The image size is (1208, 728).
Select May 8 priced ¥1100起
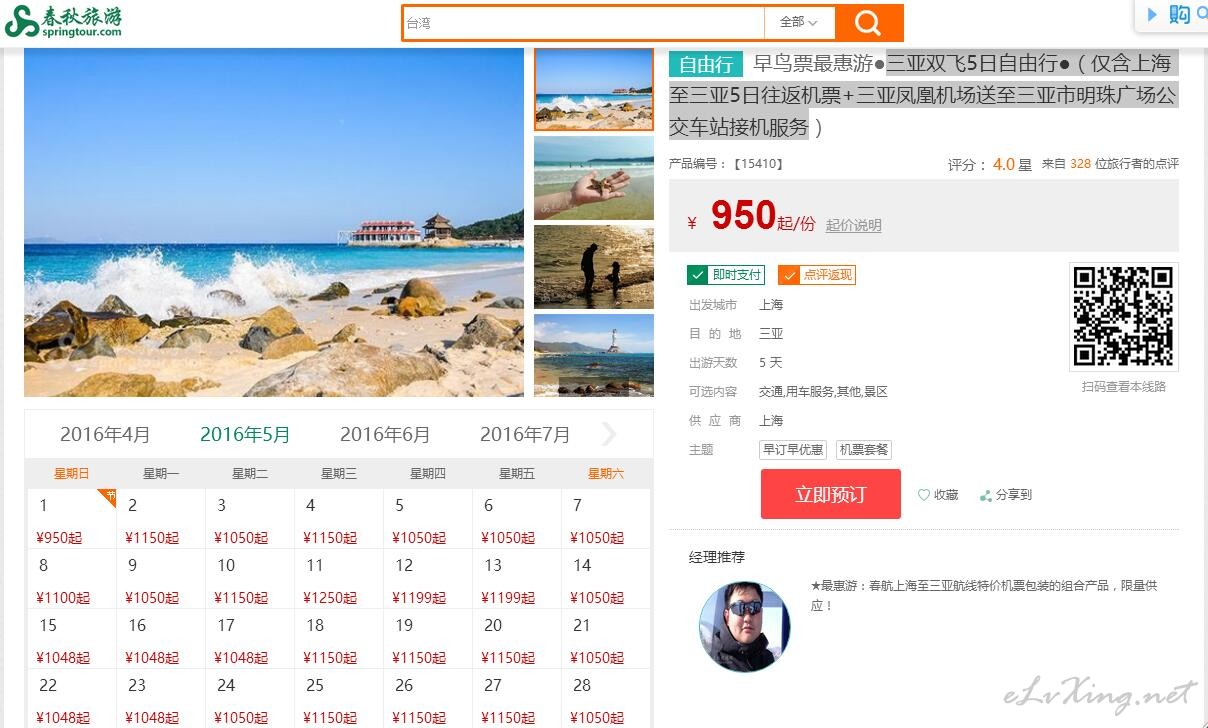pos(72,579)
